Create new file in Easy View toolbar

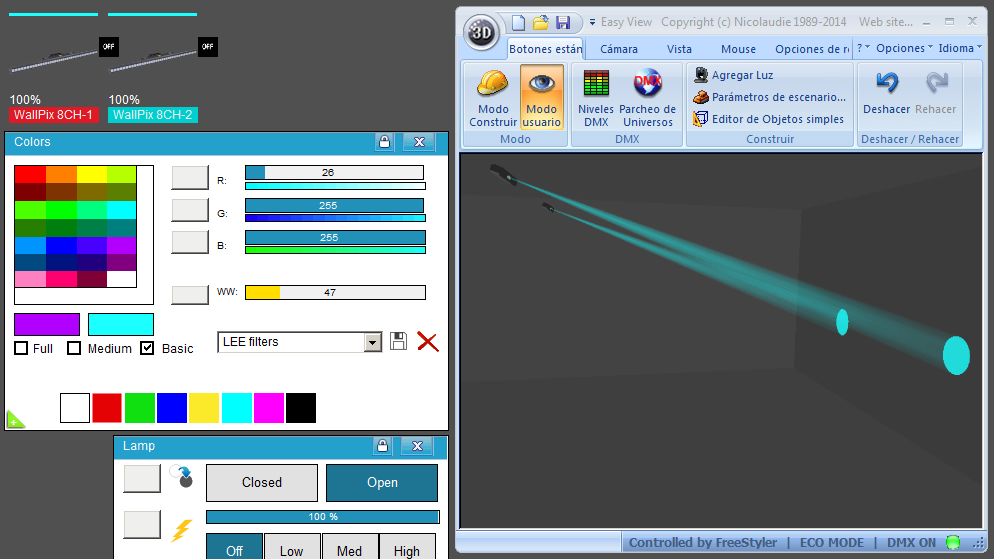519,23
